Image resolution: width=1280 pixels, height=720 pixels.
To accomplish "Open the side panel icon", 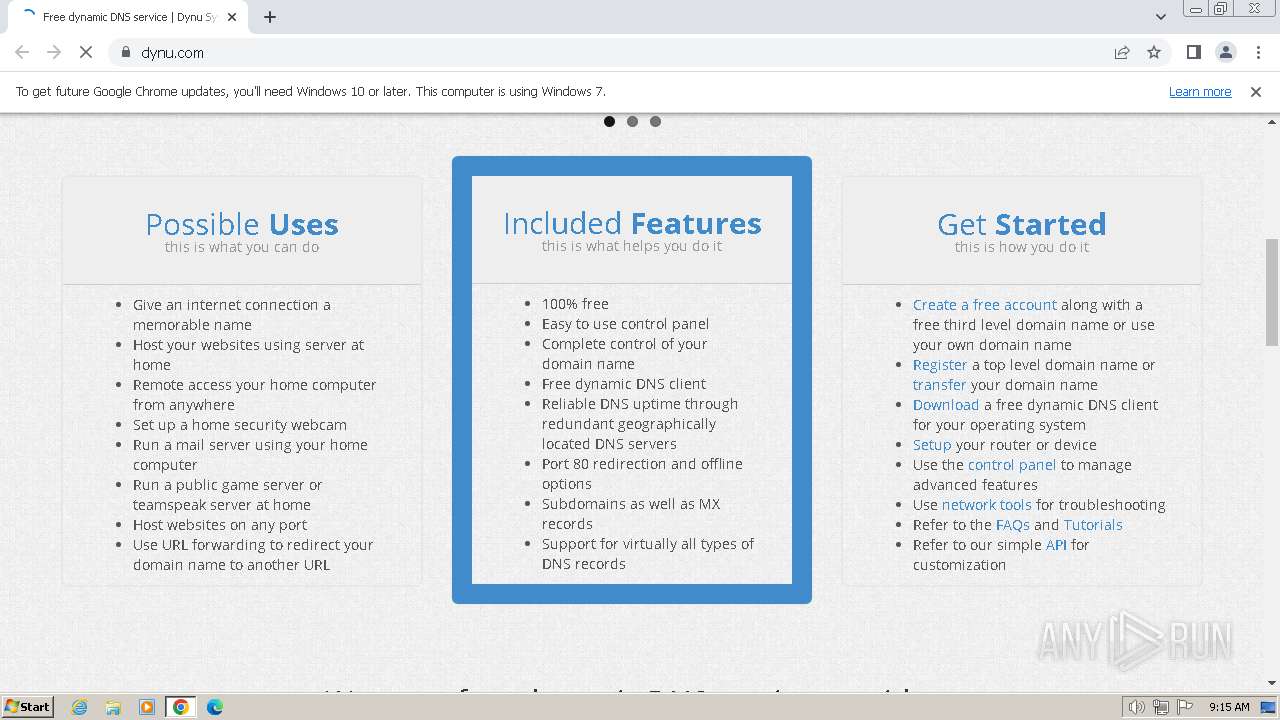I will (1193, 52).
